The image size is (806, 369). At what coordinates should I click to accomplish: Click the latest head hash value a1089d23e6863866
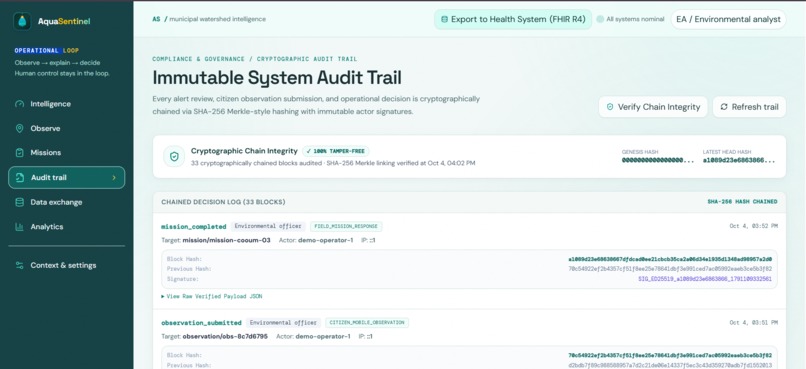click(739, 160)
